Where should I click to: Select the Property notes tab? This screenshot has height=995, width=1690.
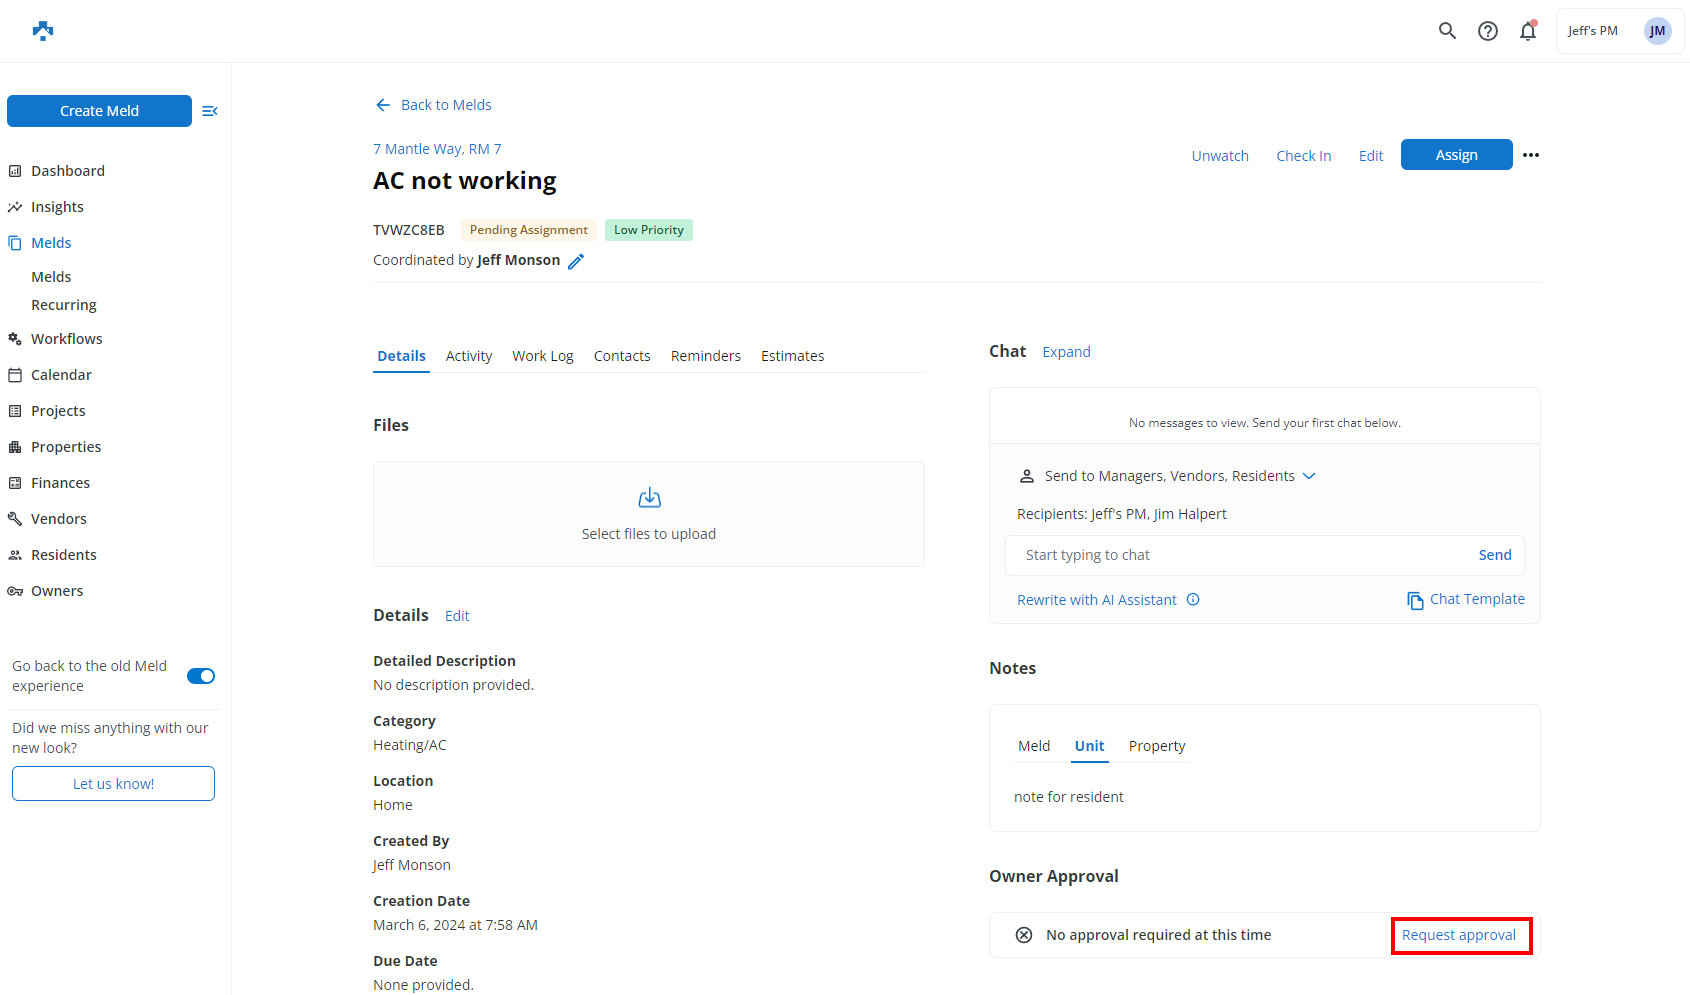point(1157,746)
